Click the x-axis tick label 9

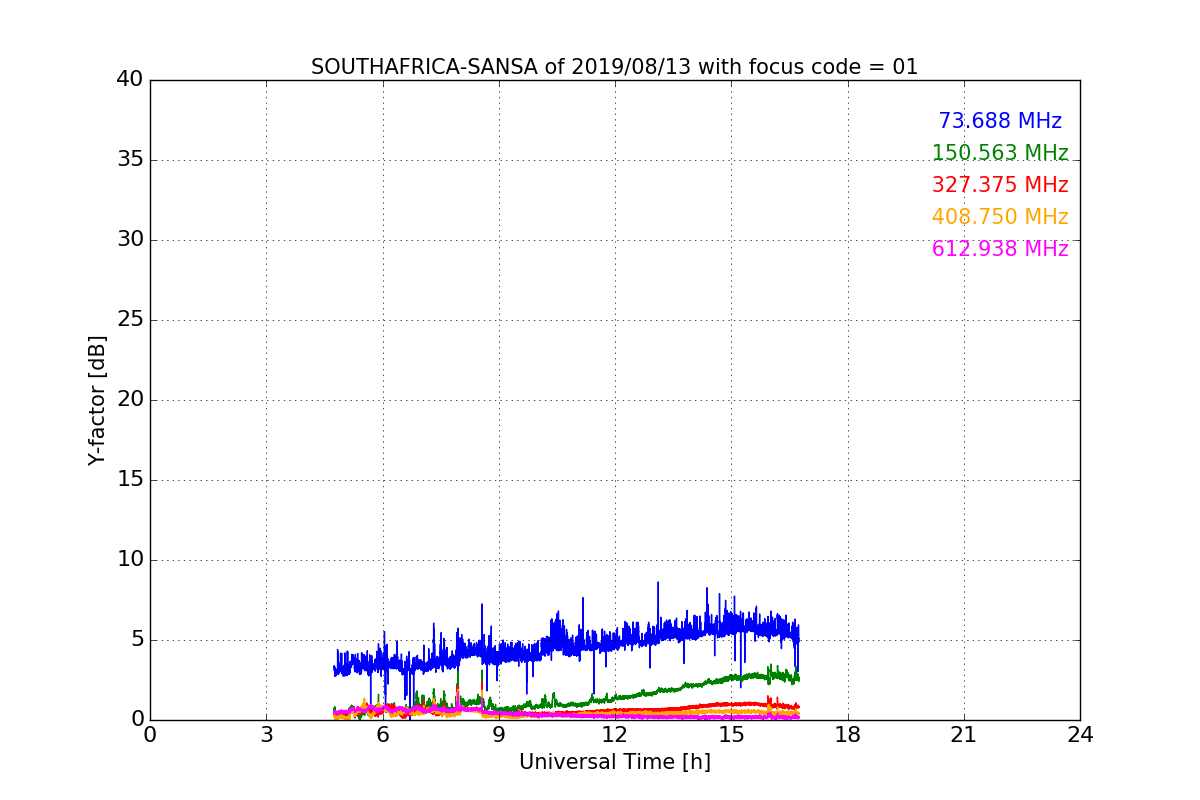pyautogui.click(x=499, y=735)
